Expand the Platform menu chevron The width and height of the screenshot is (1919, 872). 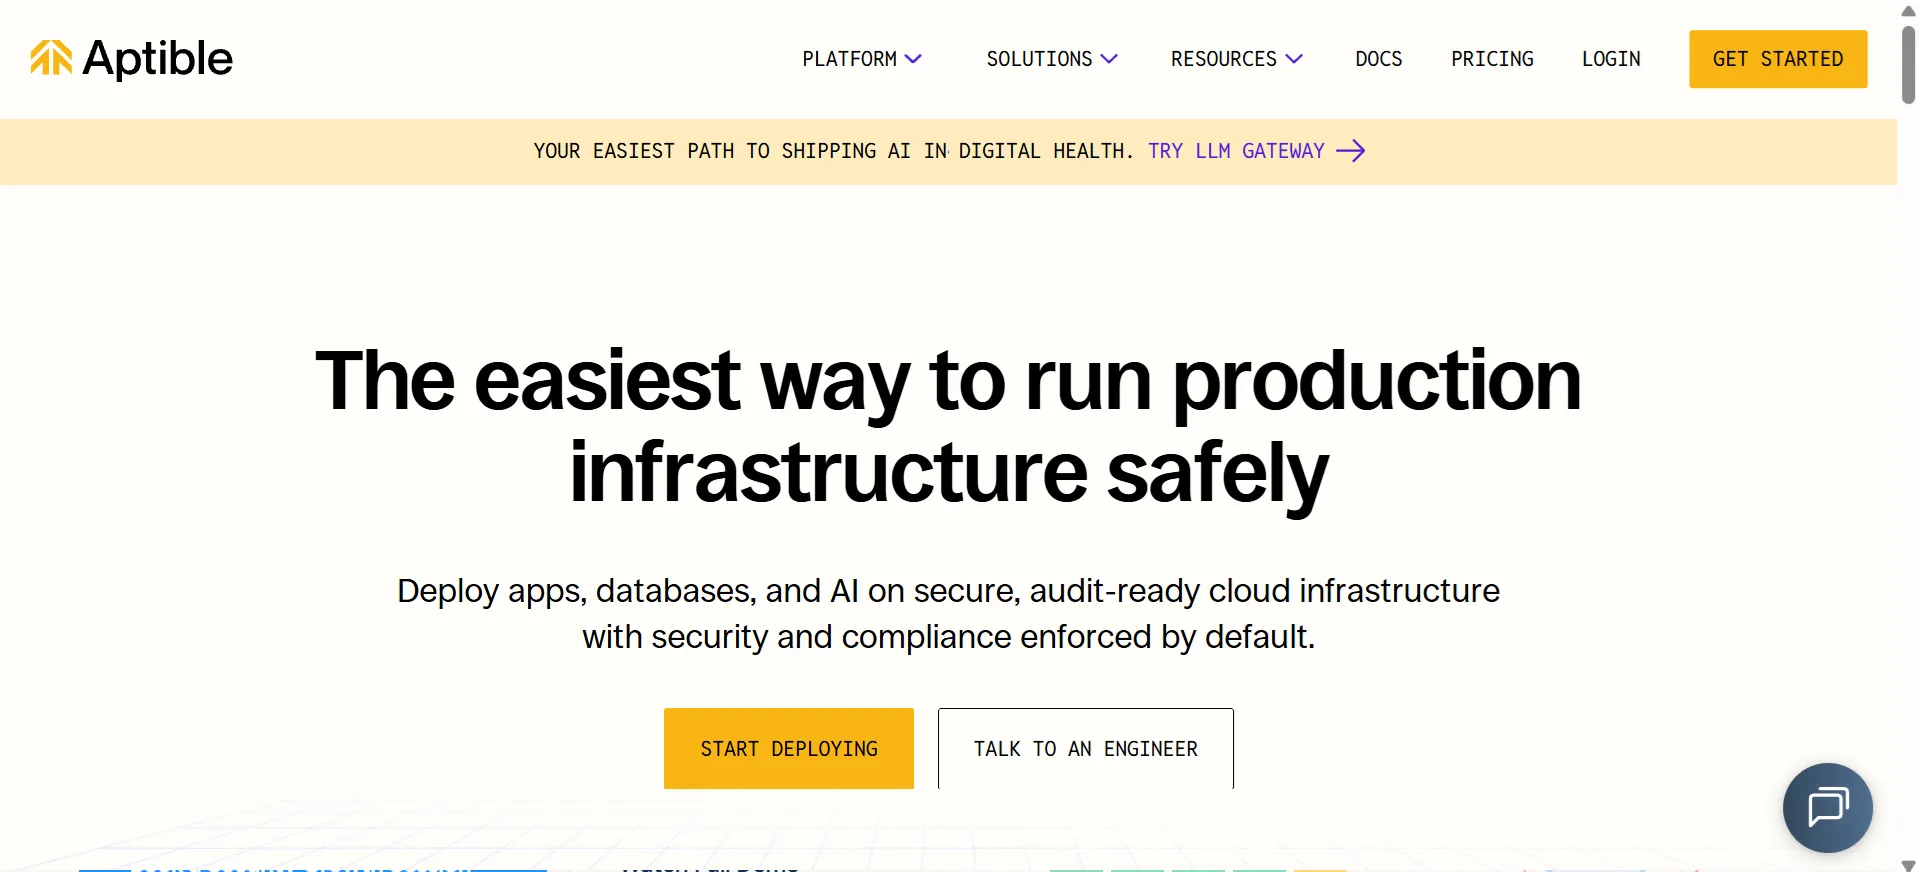pyautogui.click(x=913, y=59)
